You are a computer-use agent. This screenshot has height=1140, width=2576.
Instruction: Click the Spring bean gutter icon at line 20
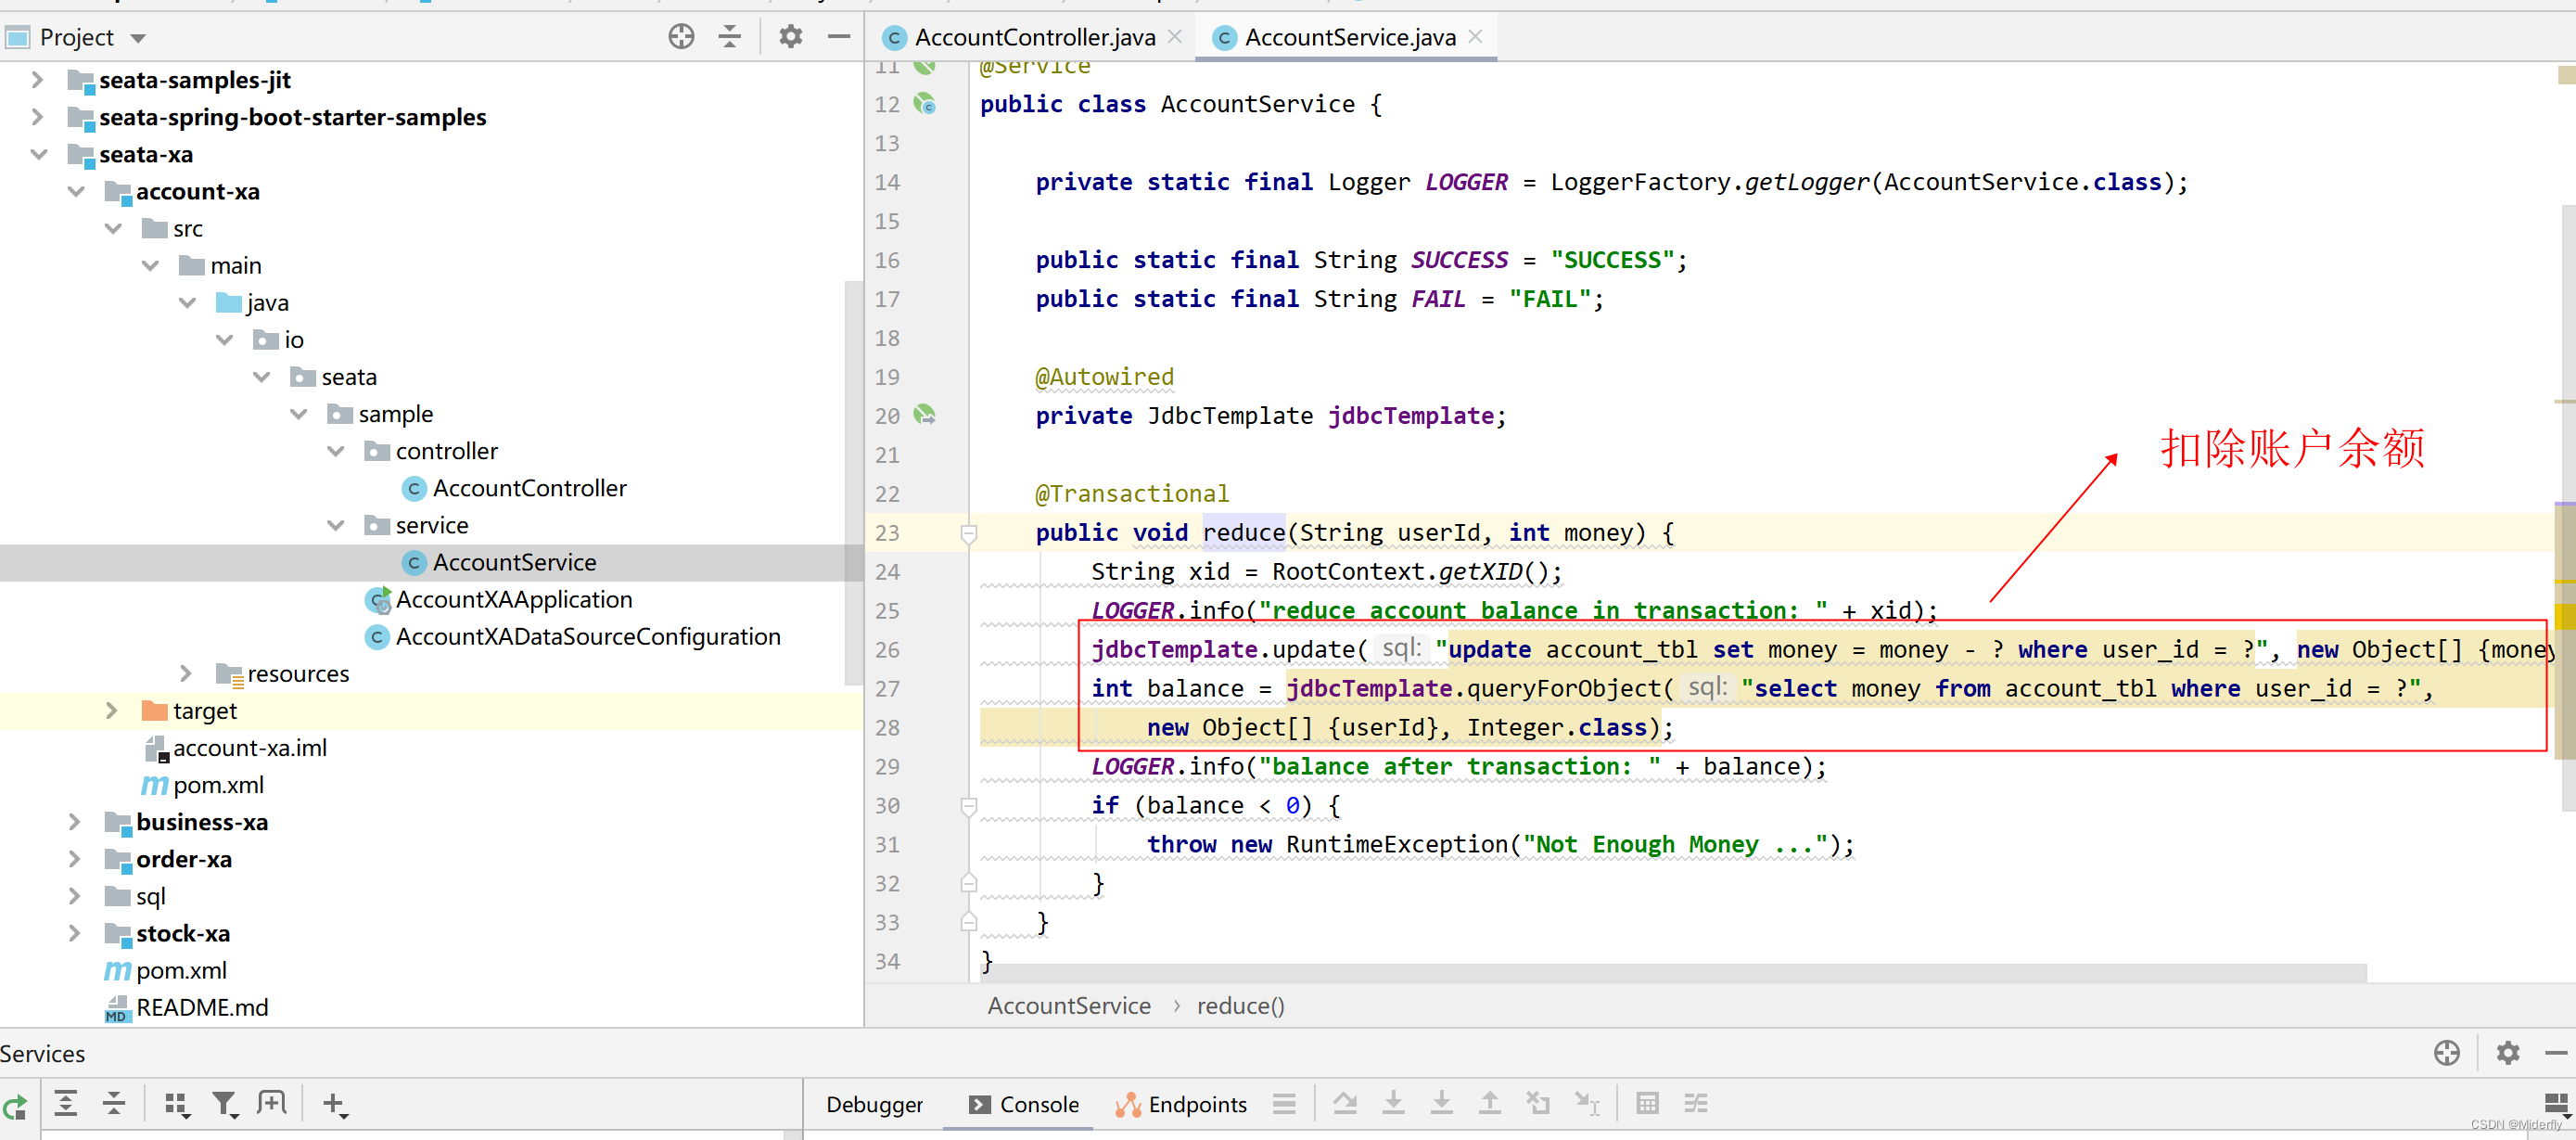(925, 415)
